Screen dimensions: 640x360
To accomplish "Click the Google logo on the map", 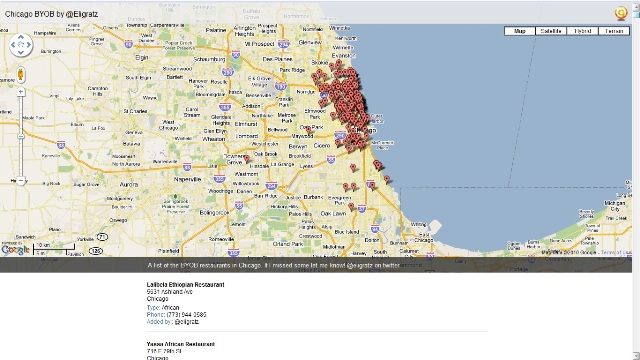I will tap(15, 249).
